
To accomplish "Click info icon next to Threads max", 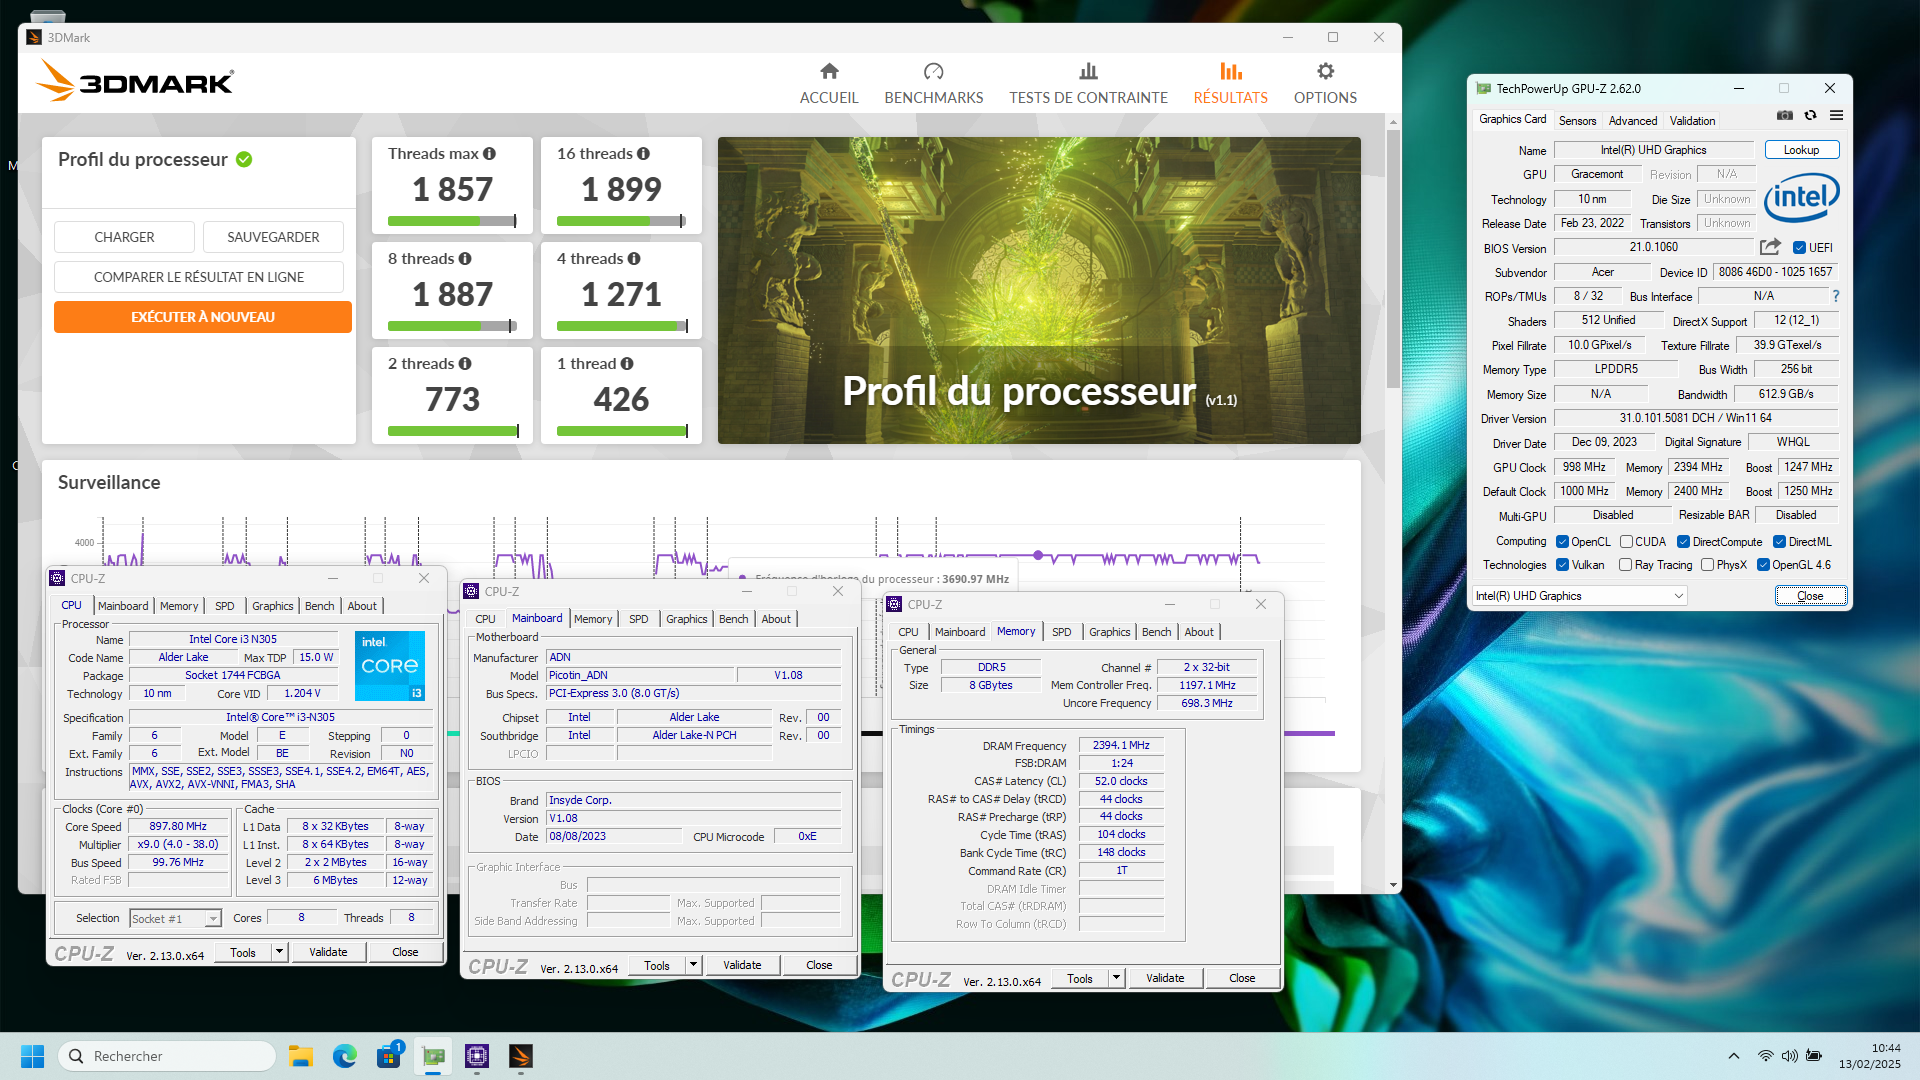I will tap(489, 154).
